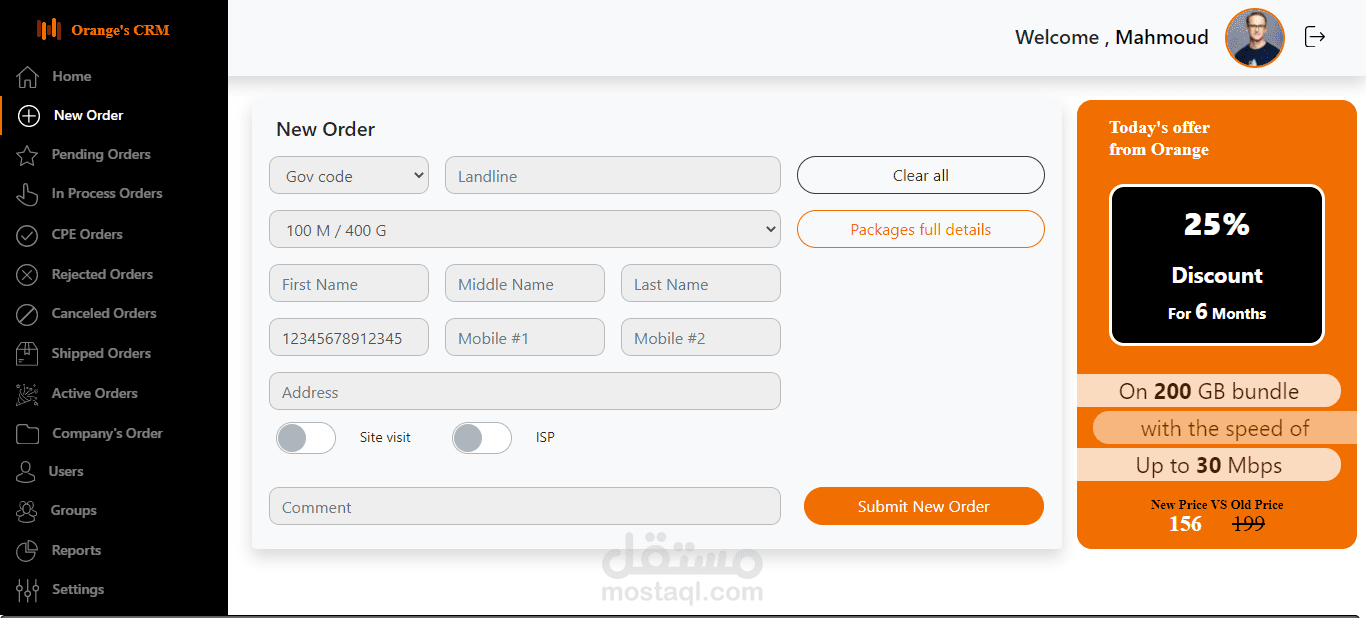The height and width of the screenshot is (618, 1366).
Task: Select Rejected Orders menu entry
Action: 102,275
